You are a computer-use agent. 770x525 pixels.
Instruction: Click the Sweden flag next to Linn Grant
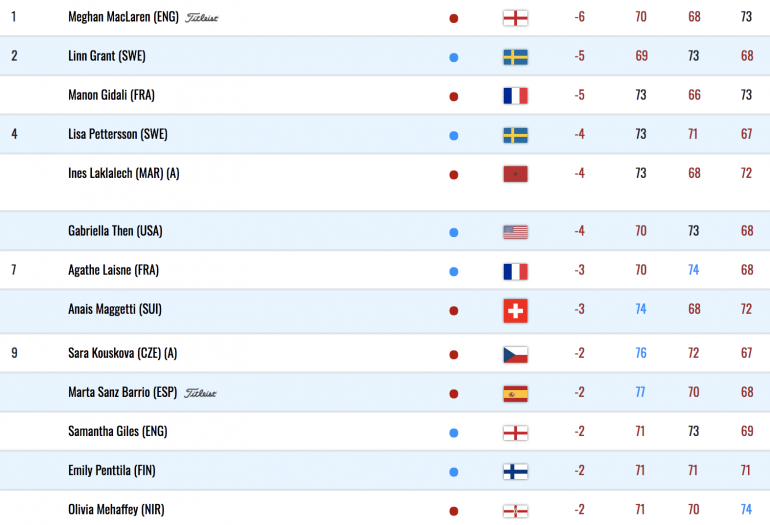[x=515, y=57]
